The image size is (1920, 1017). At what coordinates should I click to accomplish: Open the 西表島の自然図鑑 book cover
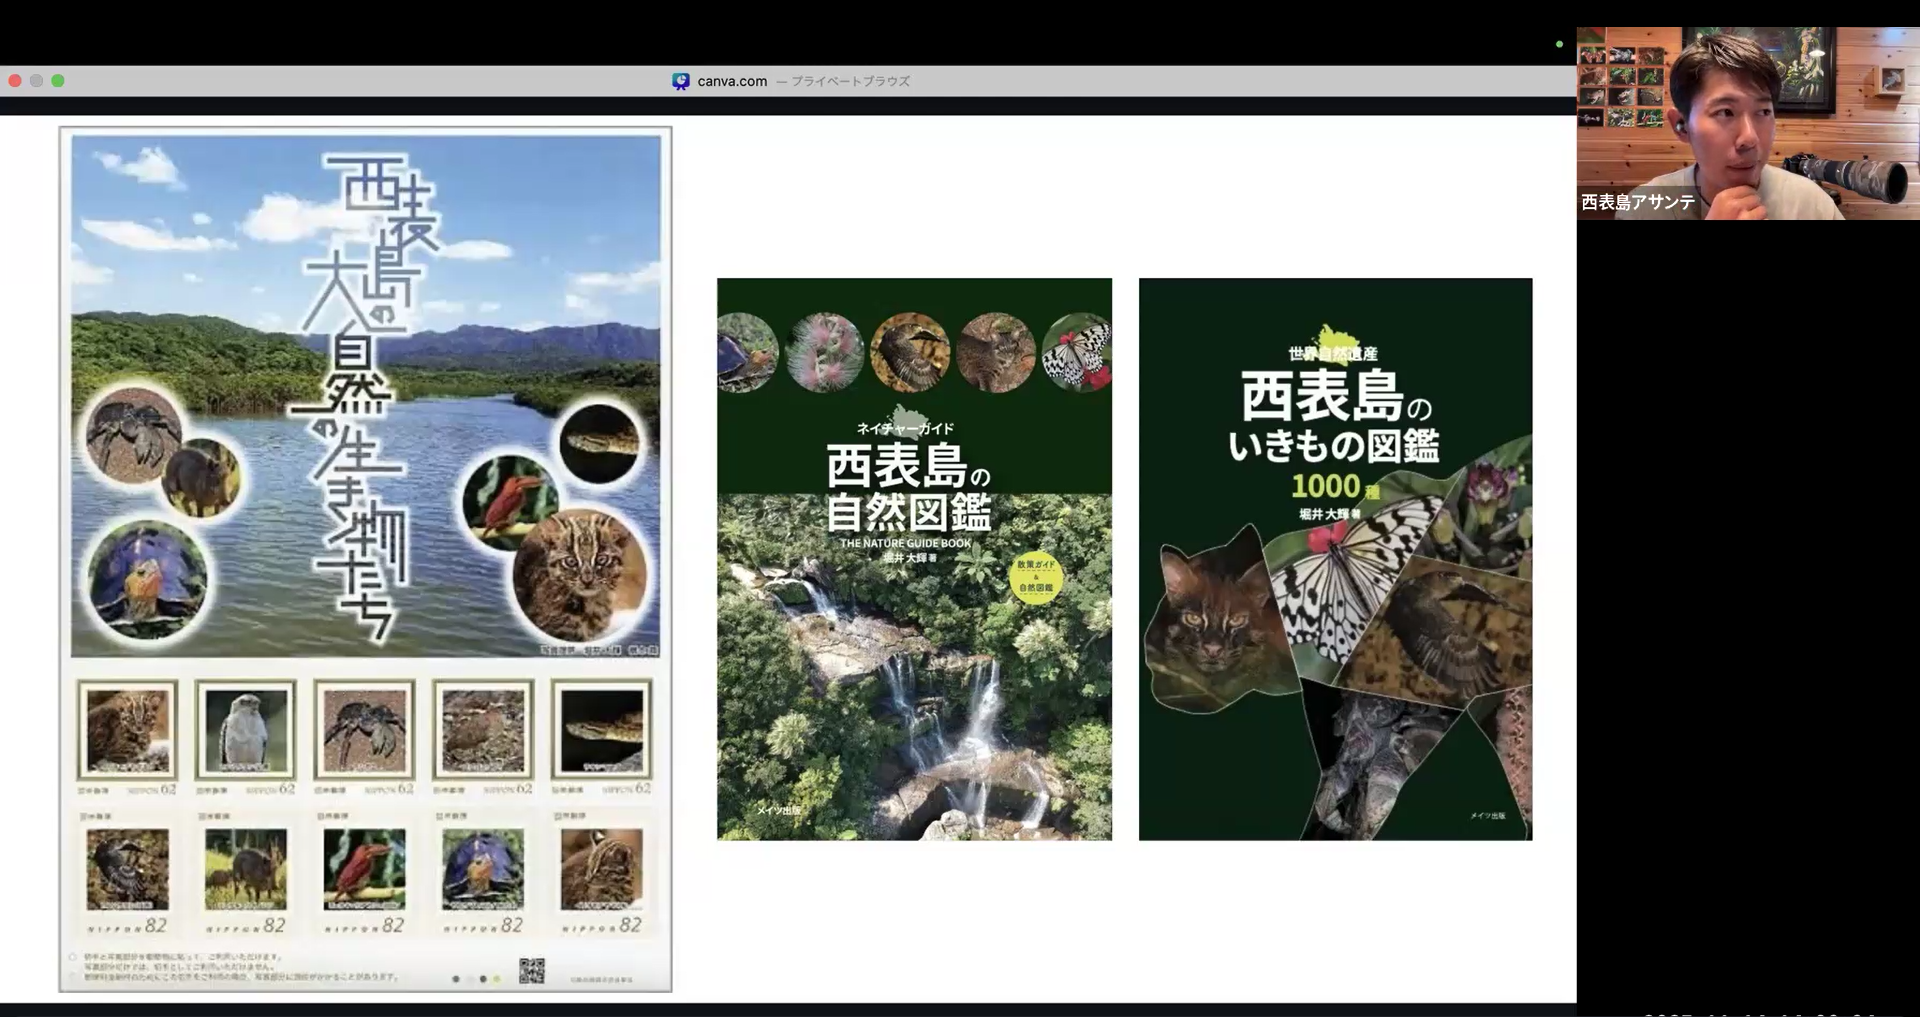914,559
